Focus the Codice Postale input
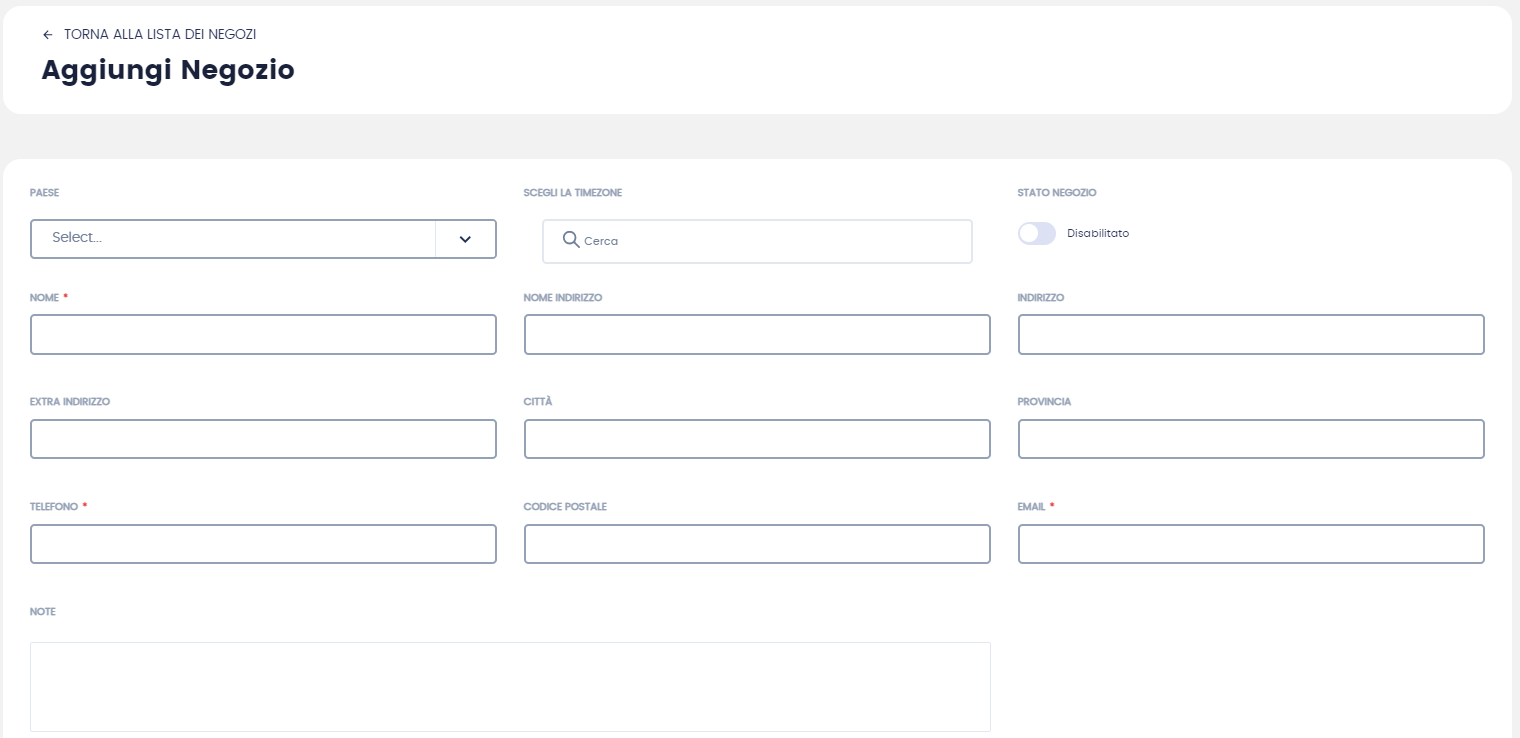1520x738 pixels. (x=757, y=544)
